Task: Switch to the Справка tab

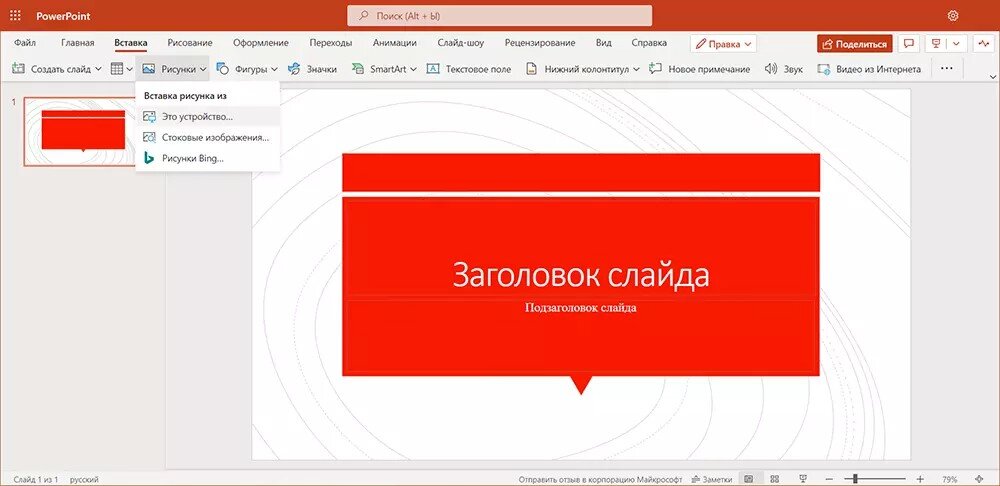Action: 649,43
